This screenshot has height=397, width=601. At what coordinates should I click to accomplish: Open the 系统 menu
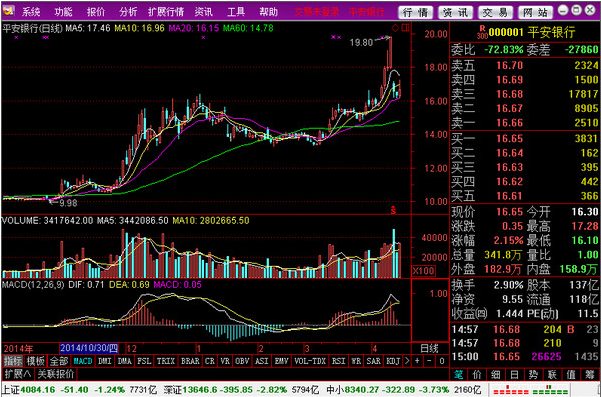[x=31, y=12]
